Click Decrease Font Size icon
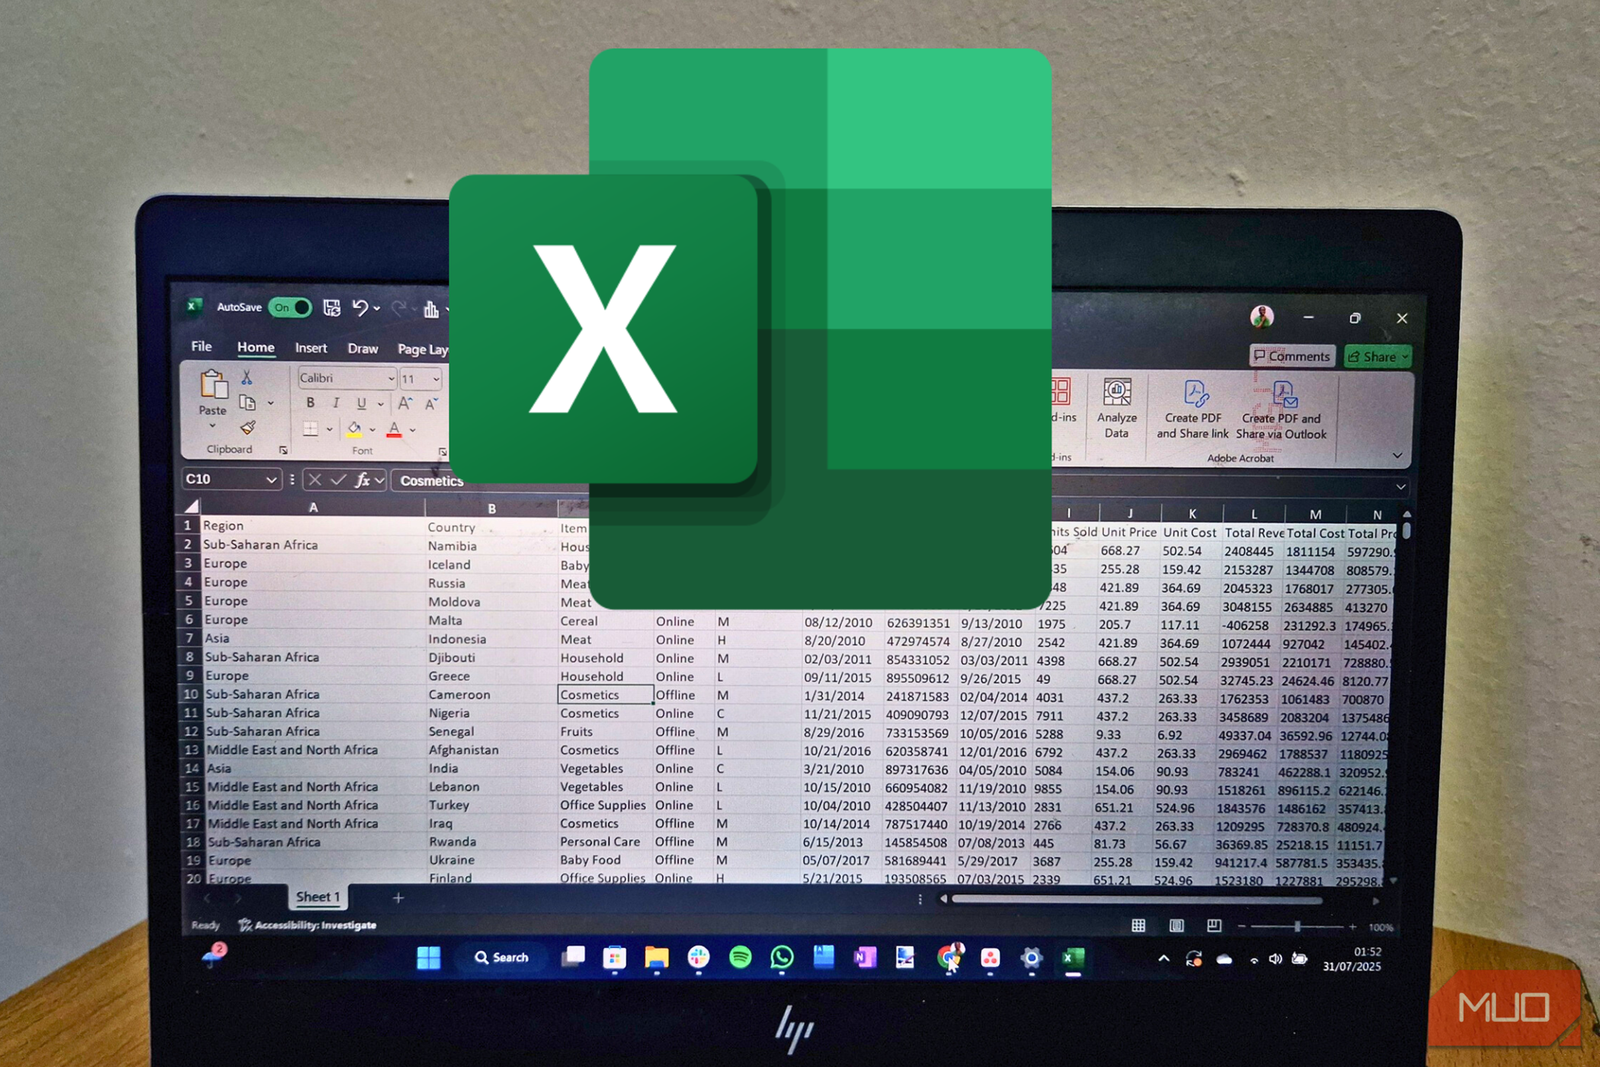This screenshot has width=1600, height=1067. pyautogui.click(x=431, y=405)
